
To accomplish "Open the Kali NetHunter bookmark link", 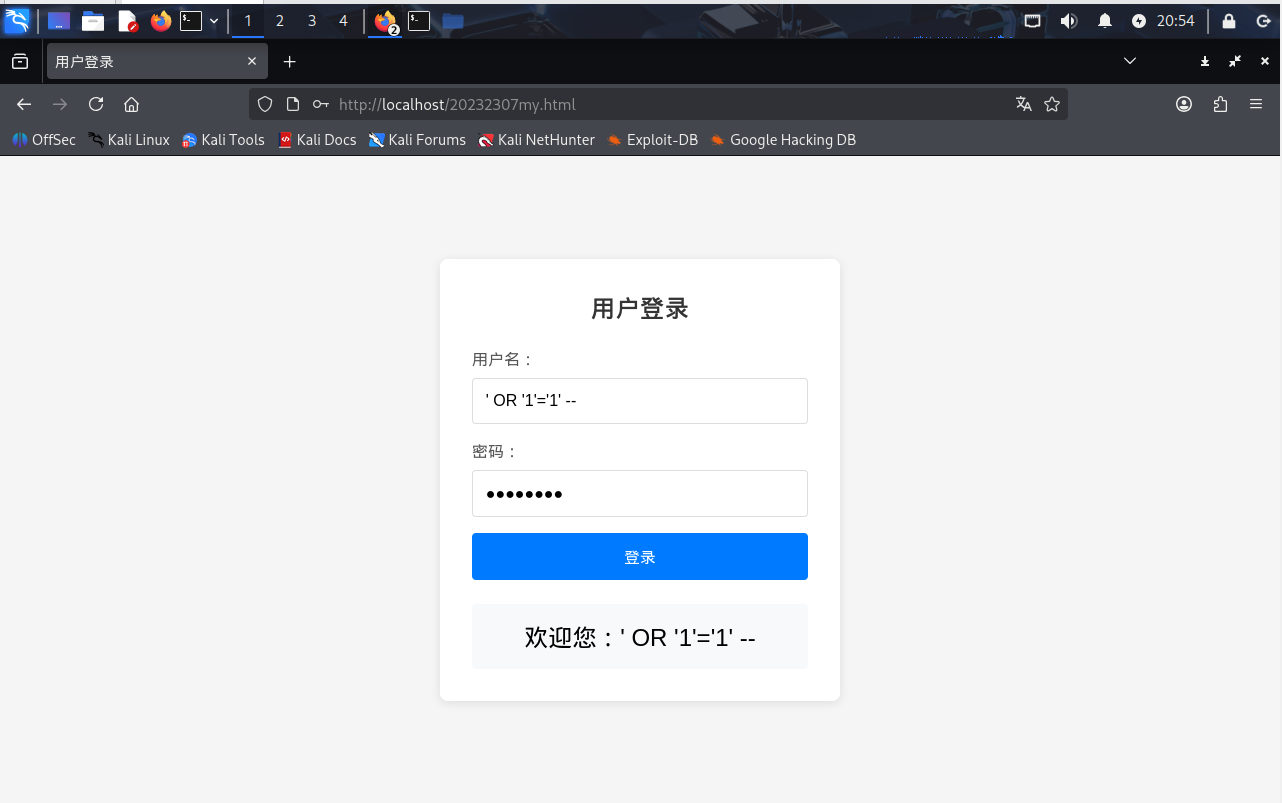I will (x=536, y=140).
